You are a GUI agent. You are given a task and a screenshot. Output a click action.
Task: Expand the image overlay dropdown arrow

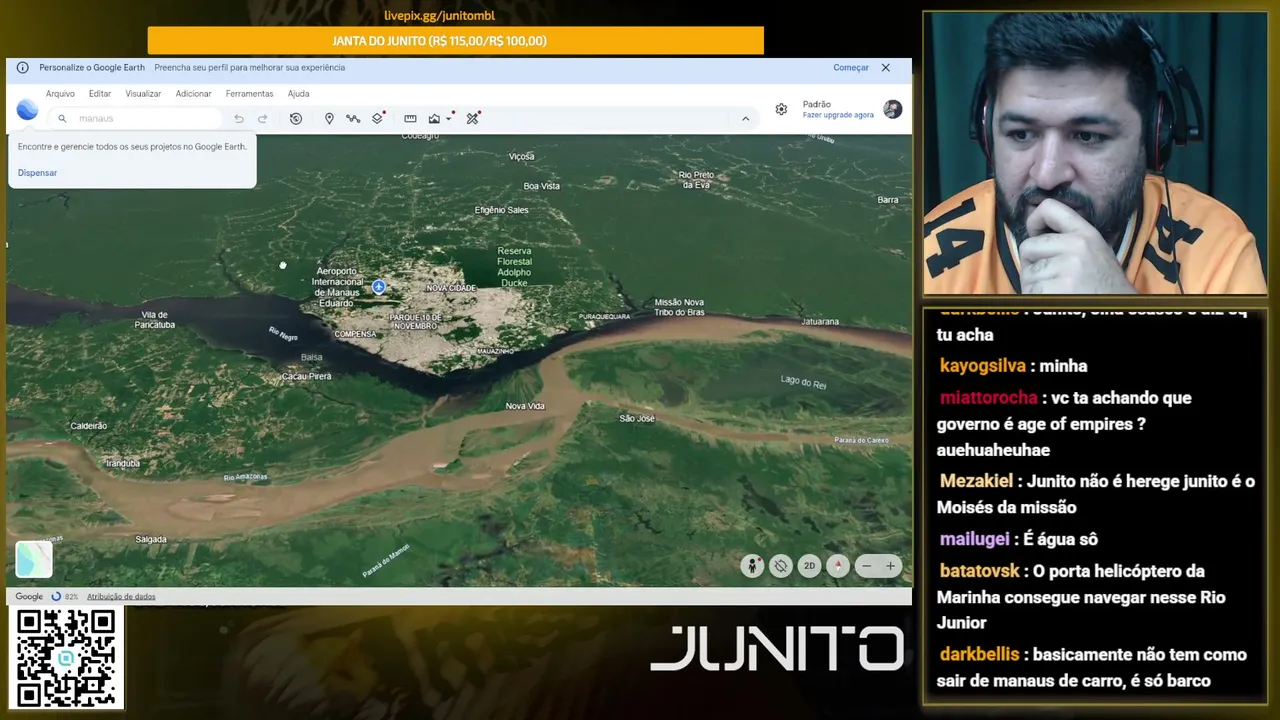tap(449, 118)
